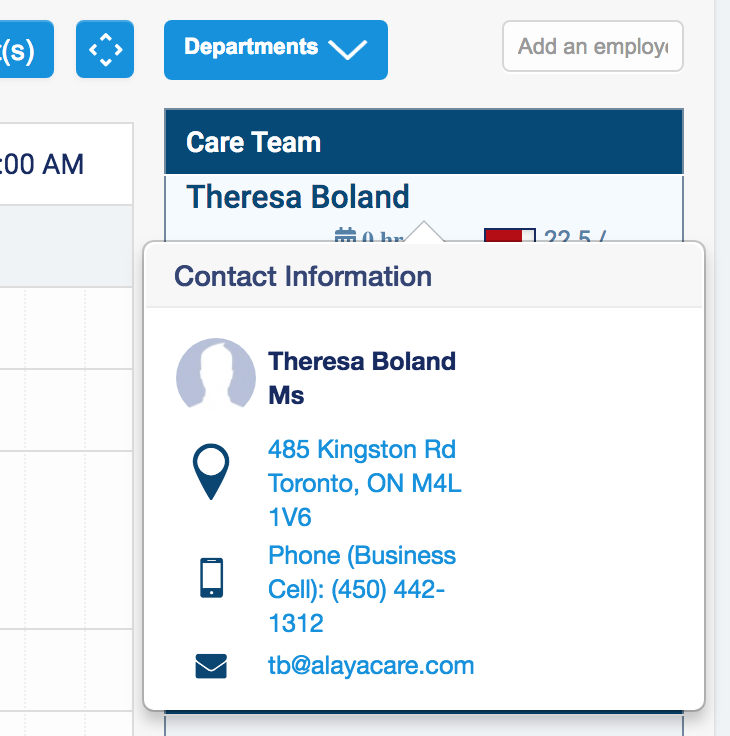Select the Care Team header

pos(423,142)
